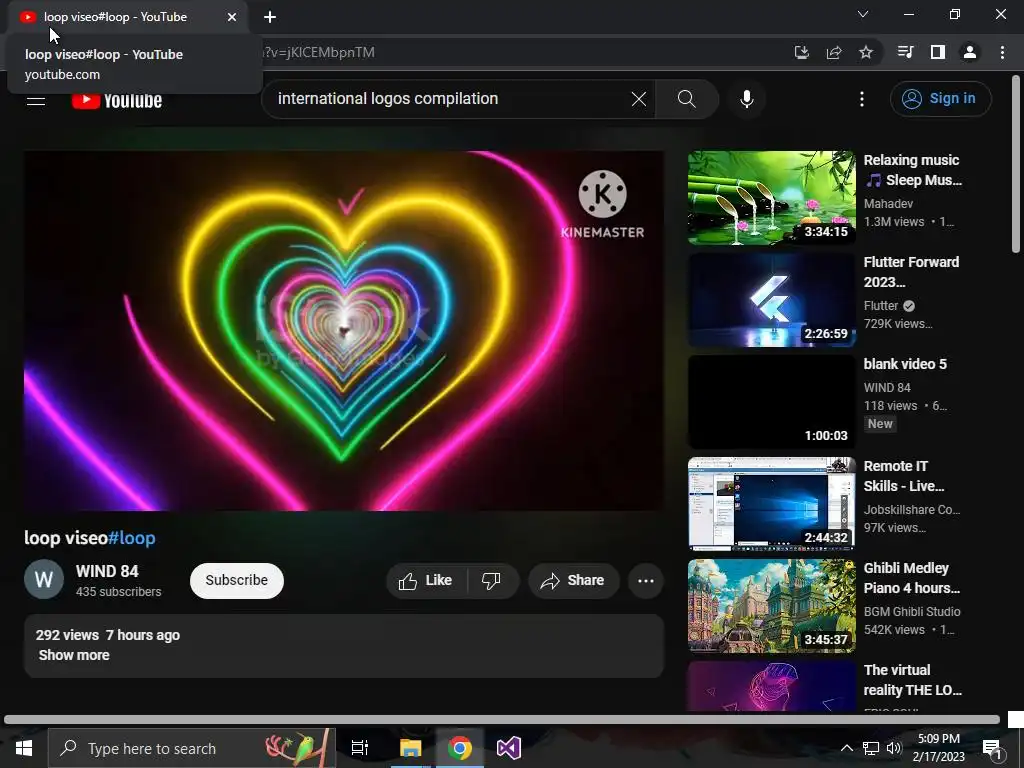Open WIND 84 channel name link
Image resolution: width=1024 pixels, height=768 pixels.
coord(107,571)
